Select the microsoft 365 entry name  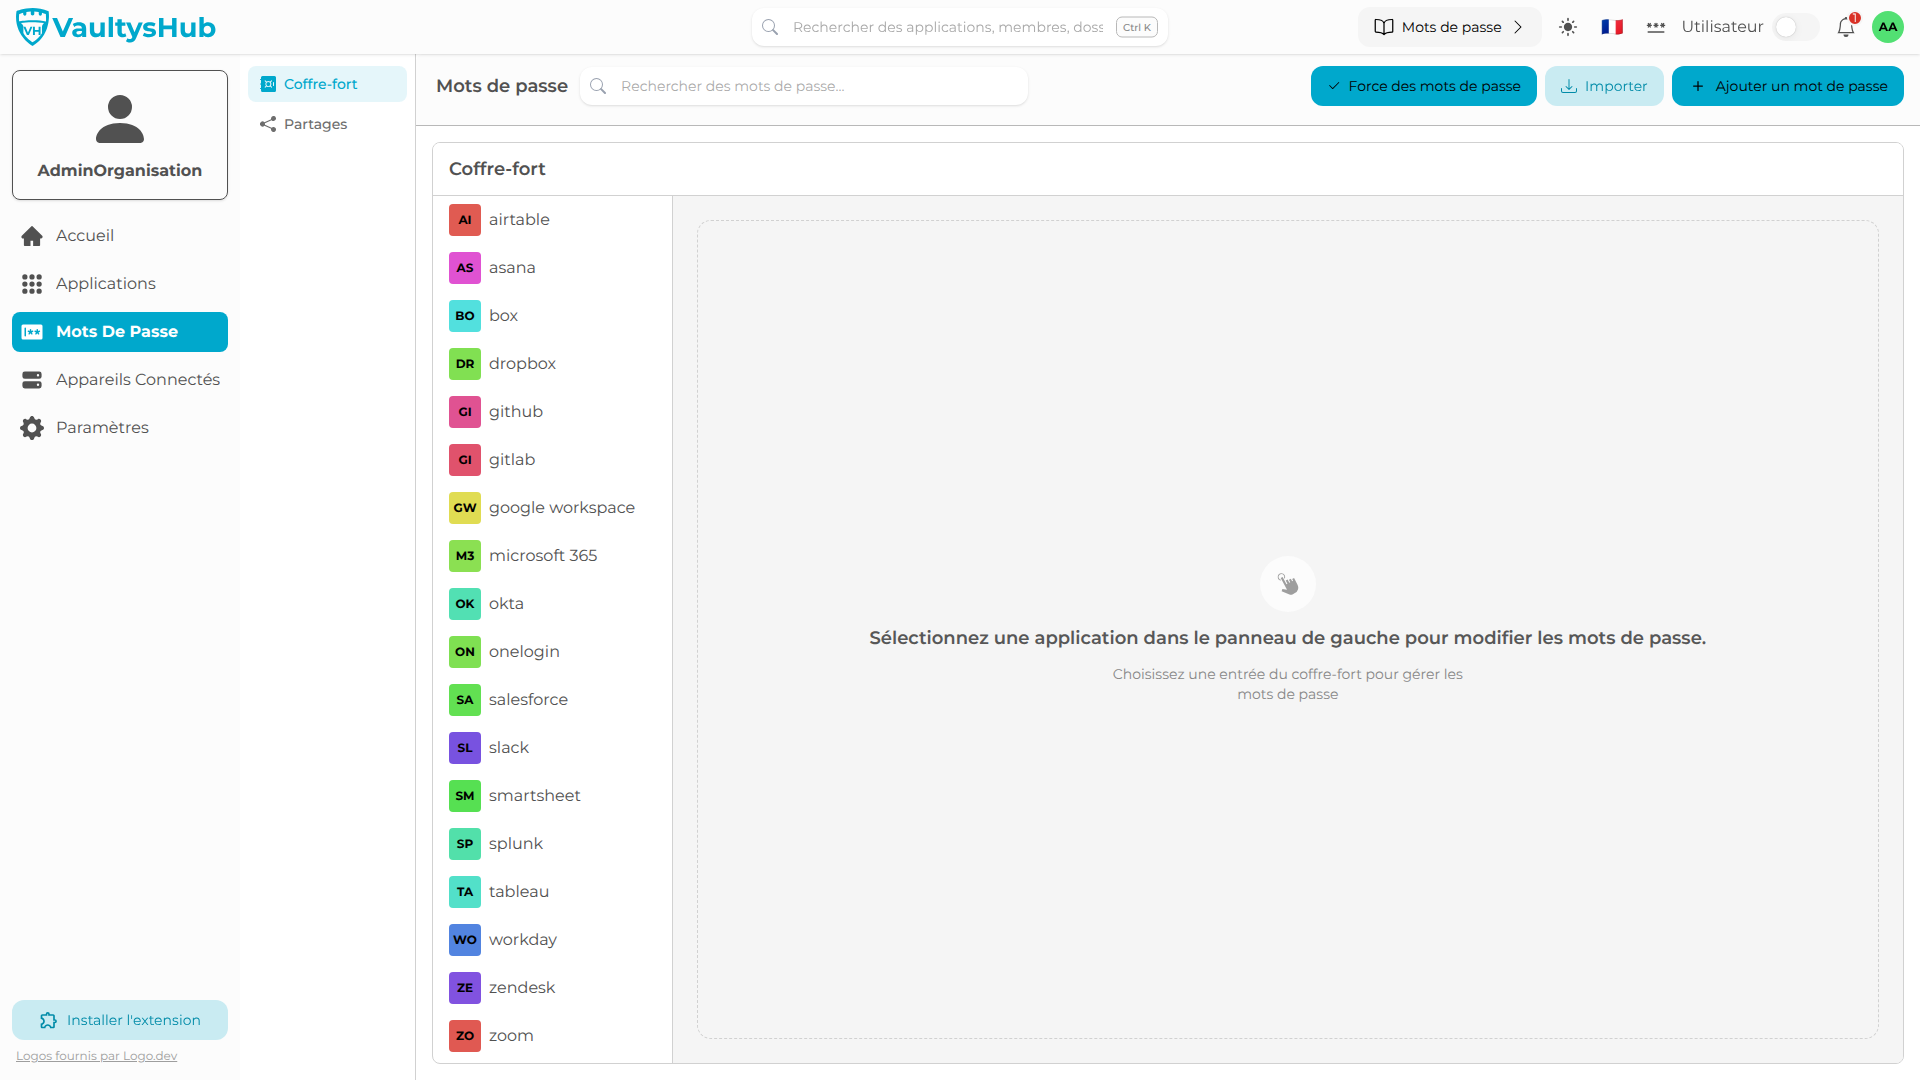click(x=543, y=556)
